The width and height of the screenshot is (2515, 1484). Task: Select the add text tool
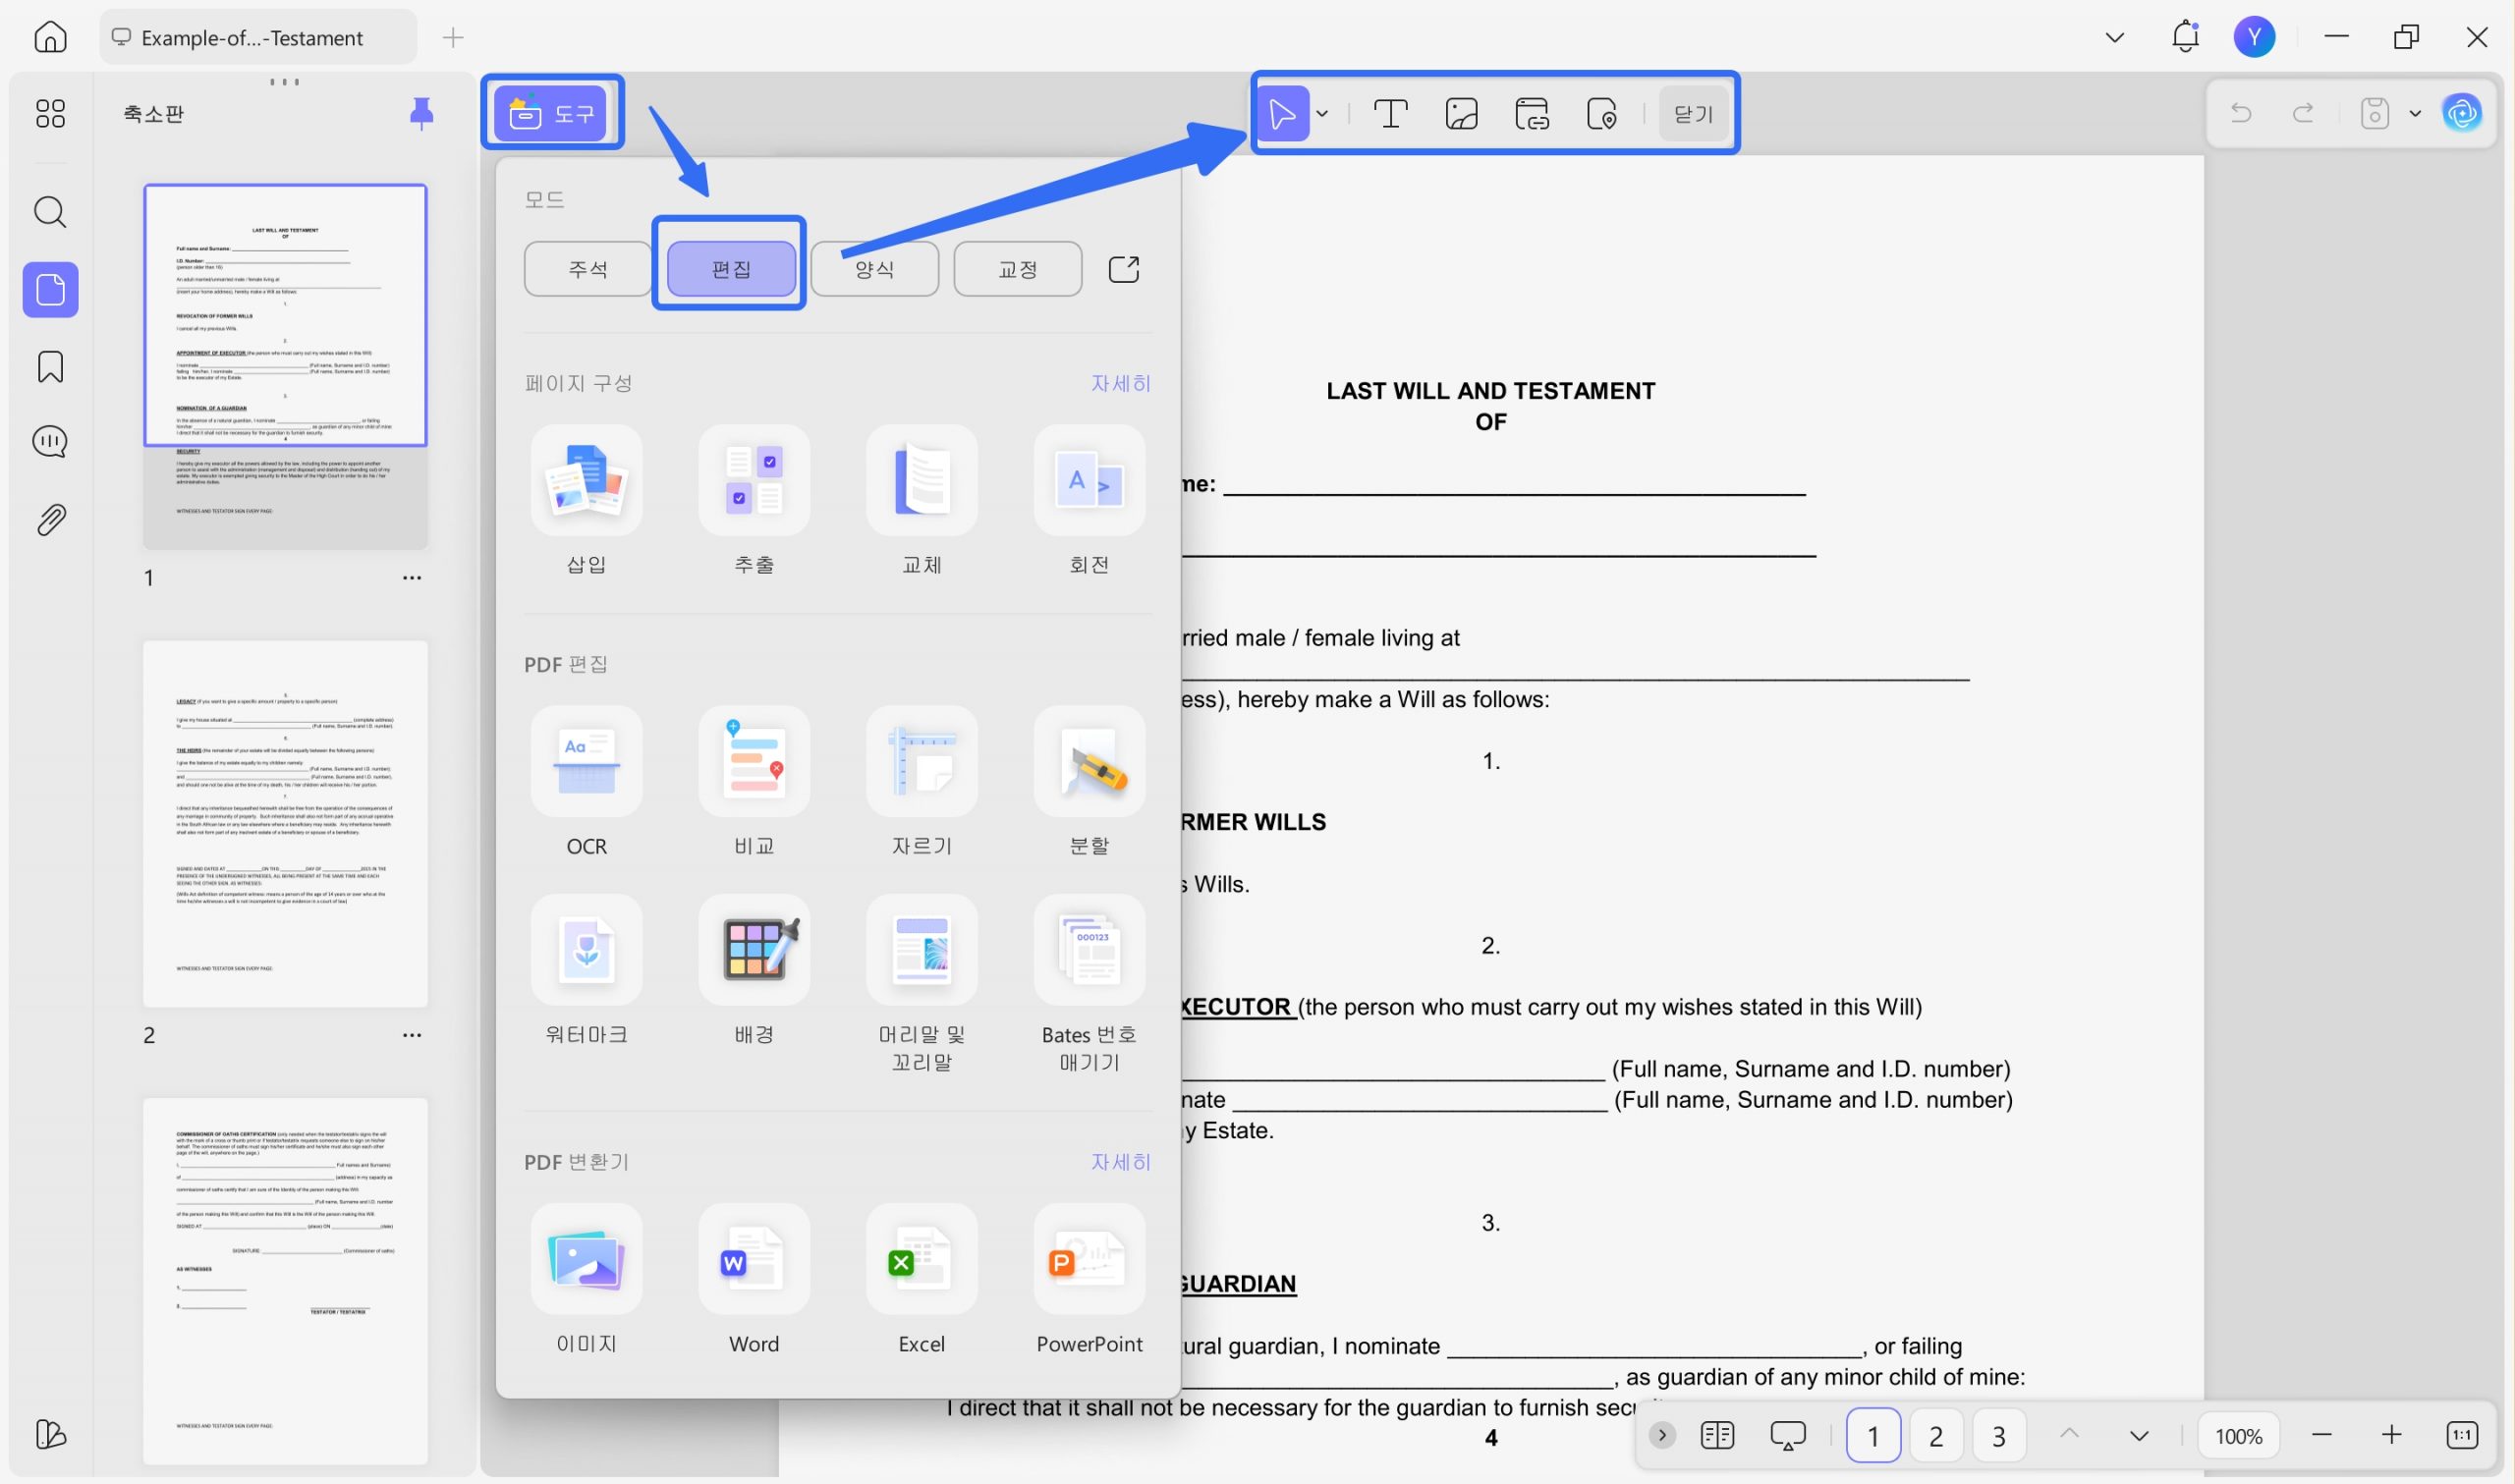pyautogui.click(x=1390, y=114)
